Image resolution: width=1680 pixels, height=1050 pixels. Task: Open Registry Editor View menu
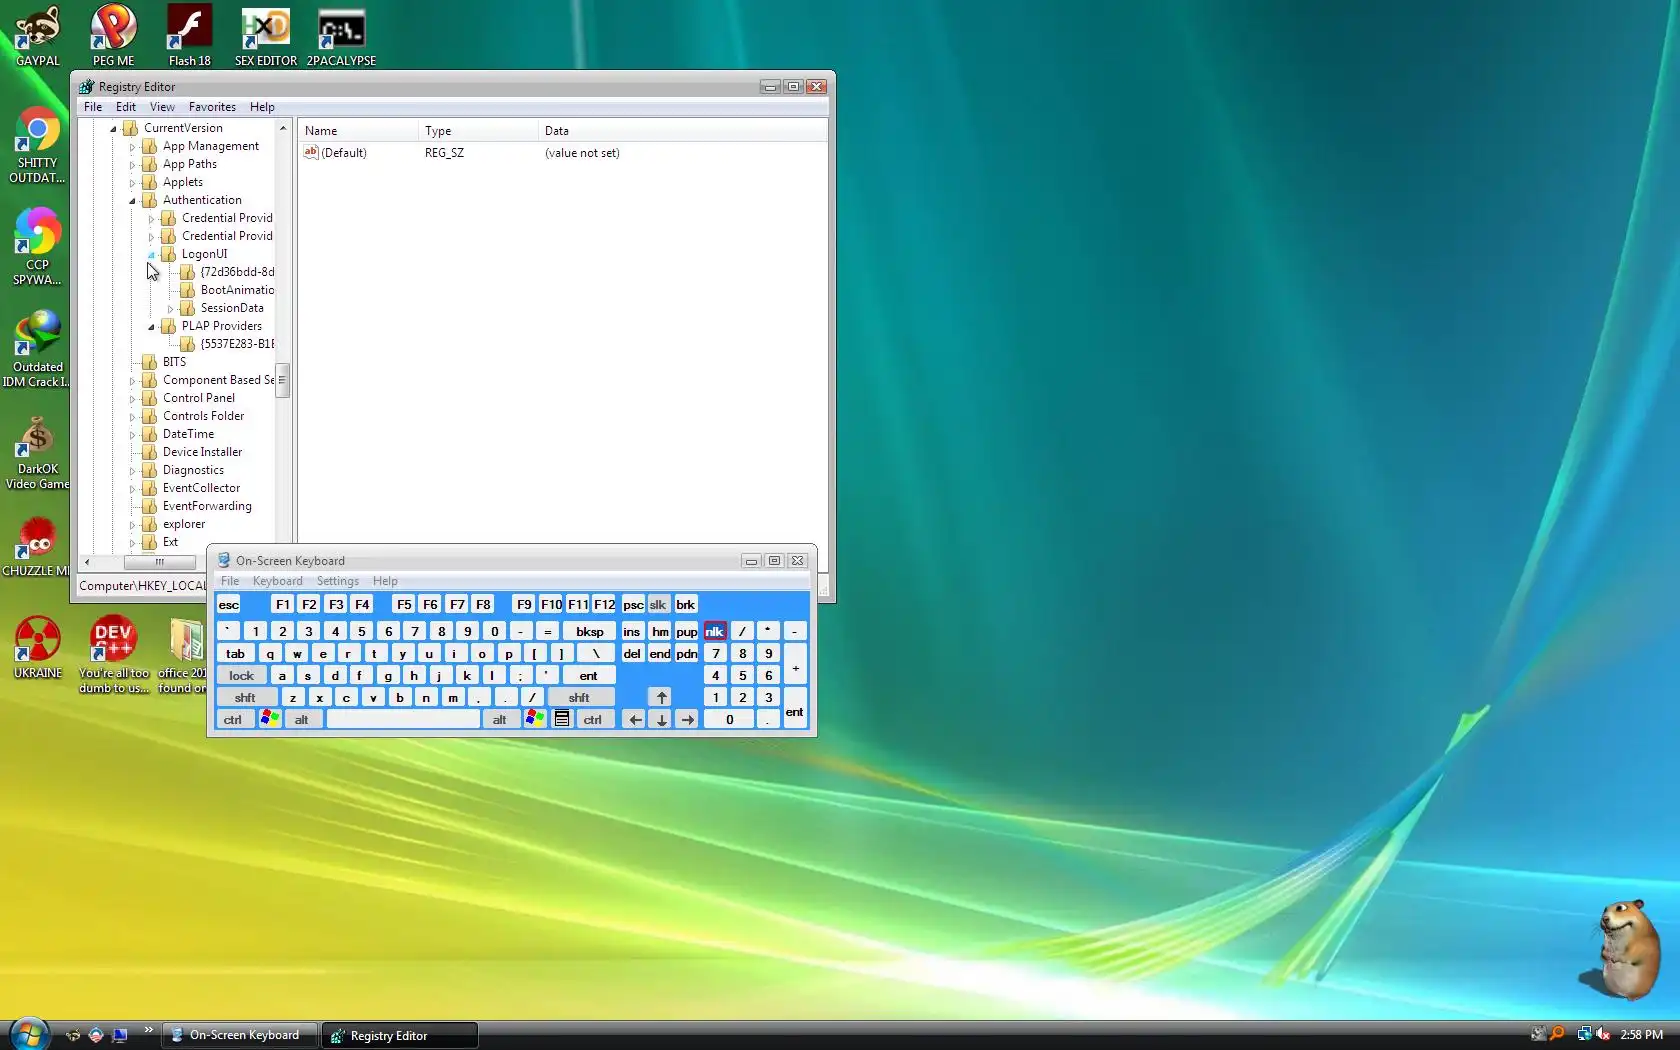pos(162,107)
